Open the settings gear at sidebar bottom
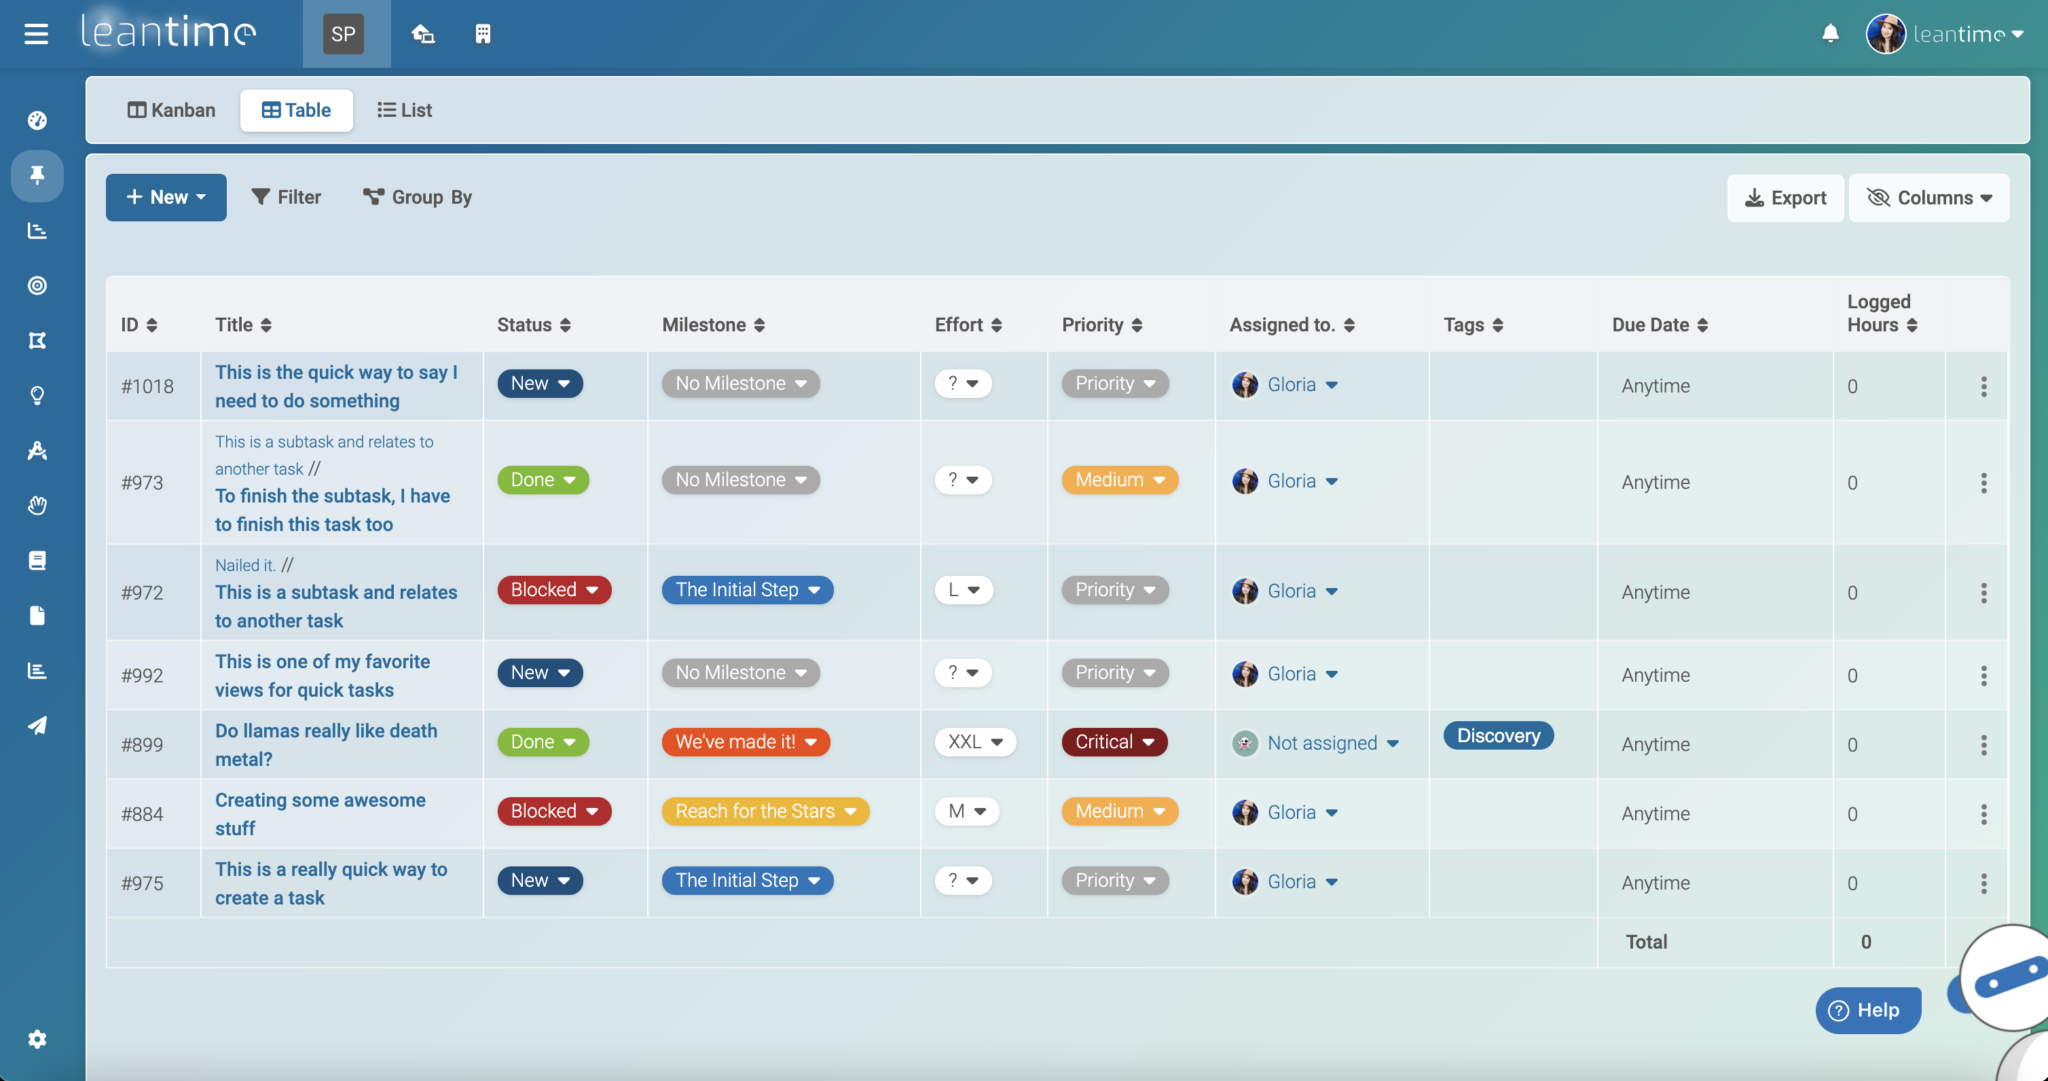Viewport: 2048px width, 1081px height. 37,1039
